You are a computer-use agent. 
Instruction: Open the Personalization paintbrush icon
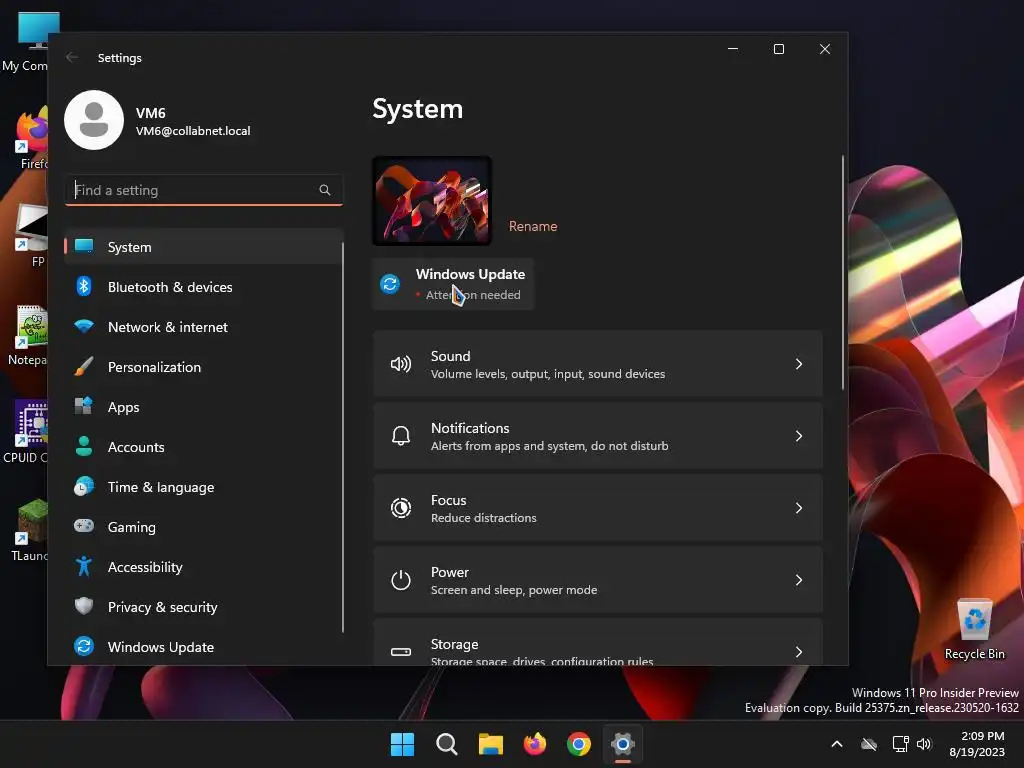(x=84, y=366)
